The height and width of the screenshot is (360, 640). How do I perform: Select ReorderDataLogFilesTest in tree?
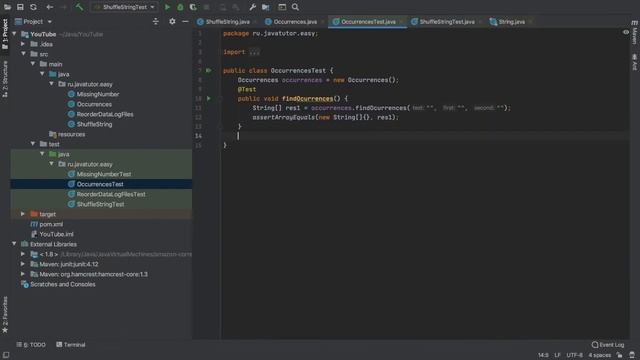[111, 194]
